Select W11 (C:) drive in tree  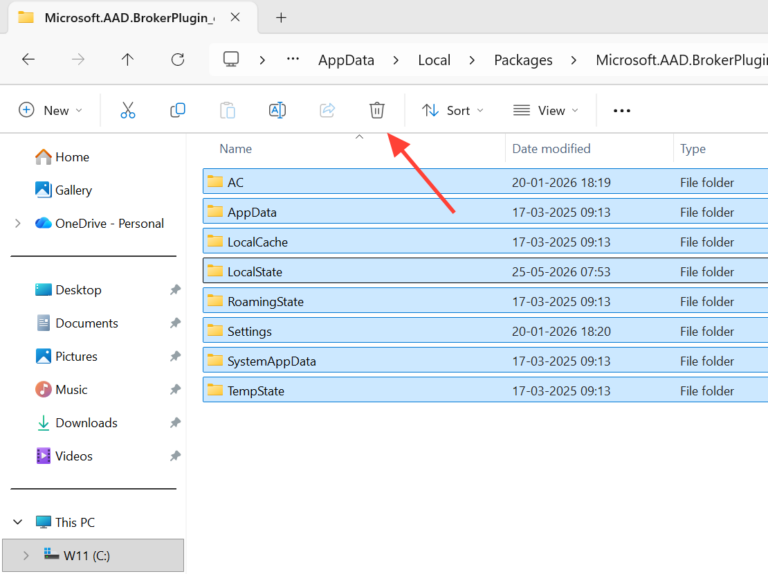93,555
